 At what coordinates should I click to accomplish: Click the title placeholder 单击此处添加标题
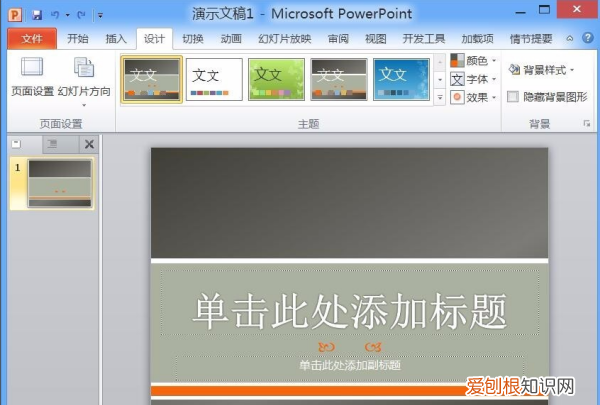[350, 302]
